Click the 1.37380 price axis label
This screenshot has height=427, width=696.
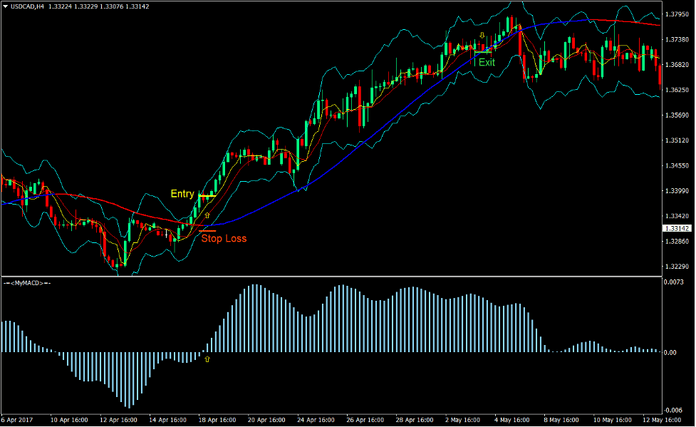tap(676, 40)
